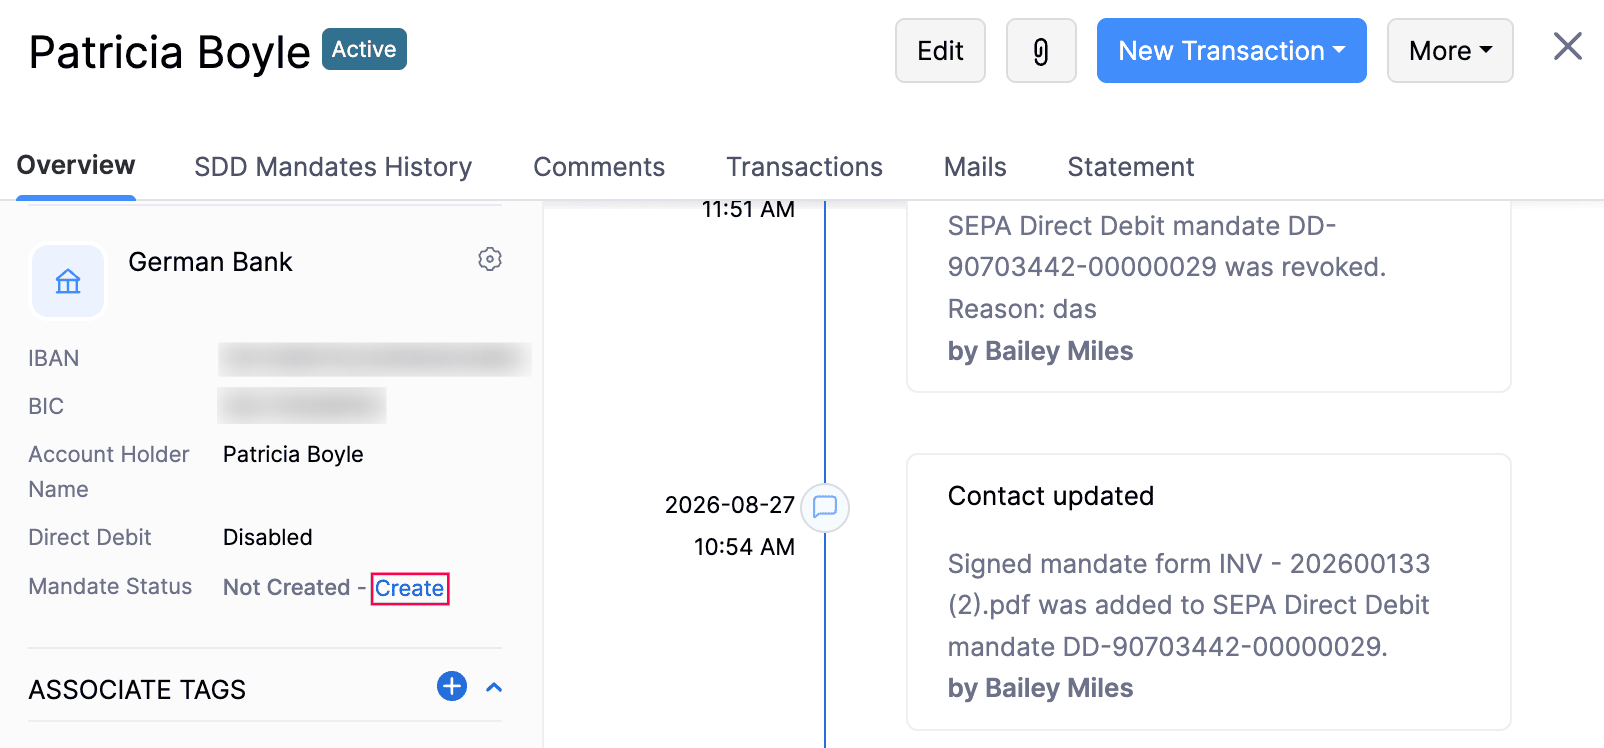Open the New Transaction dropdown
The image size is (1604, 748).
[x=1231, y=51]
